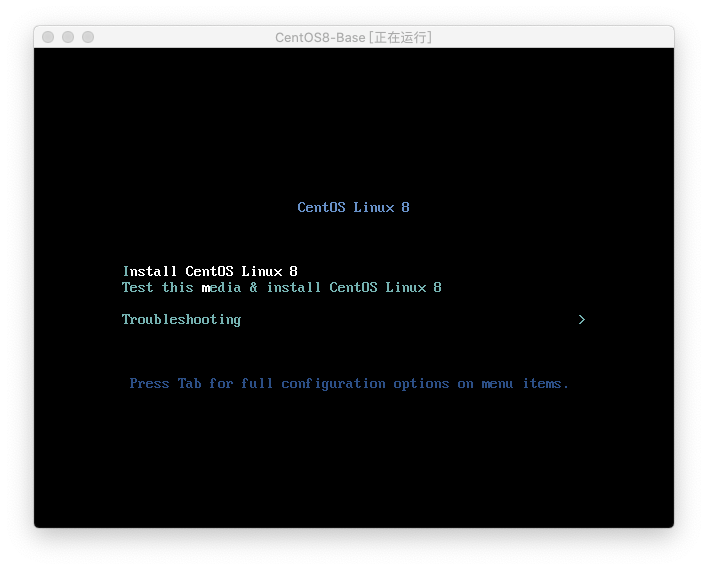Click the 8 in the top heading

(405, 207)
